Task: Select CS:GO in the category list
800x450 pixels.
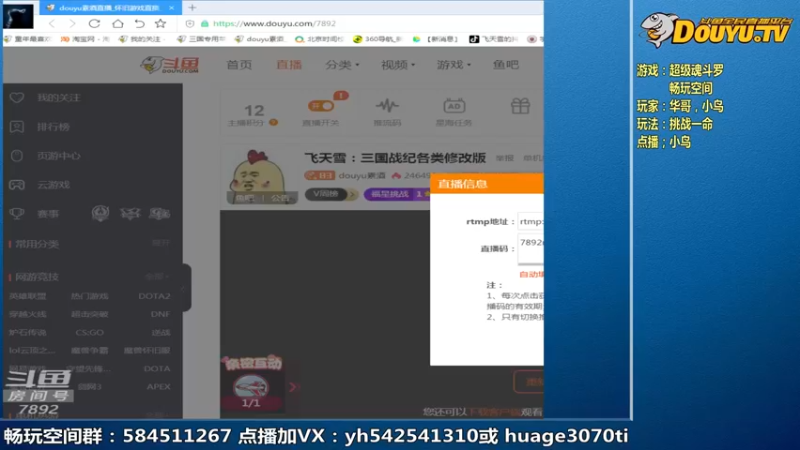Action: pyautogui.click(x=90, y=333)
